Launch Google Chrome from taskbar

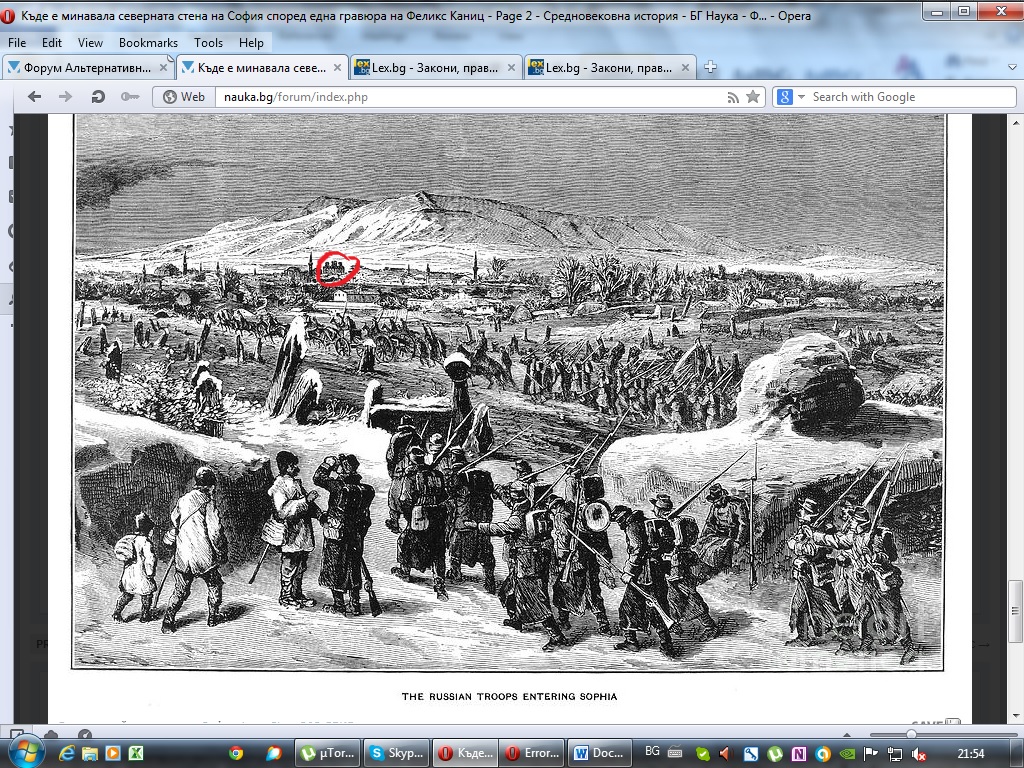(x=236, y=753)
